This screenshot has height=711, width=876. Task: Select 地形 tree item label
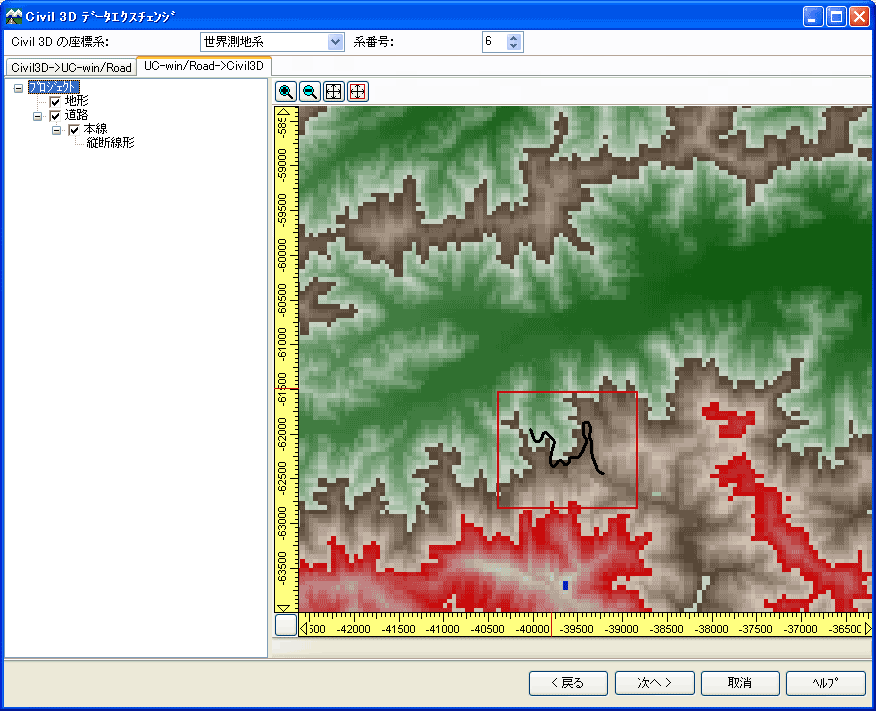pos(77,101)
